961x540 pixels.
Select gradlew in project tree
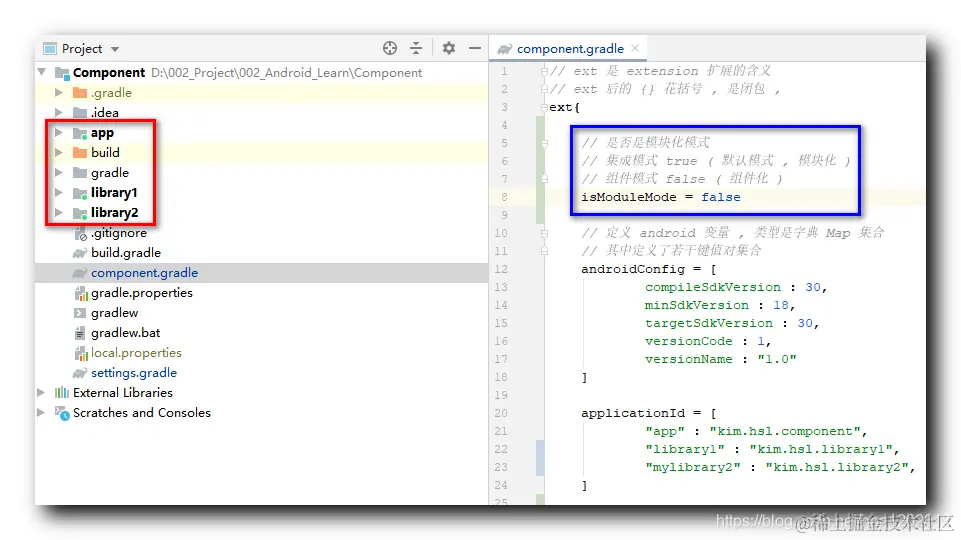(115, 313)
